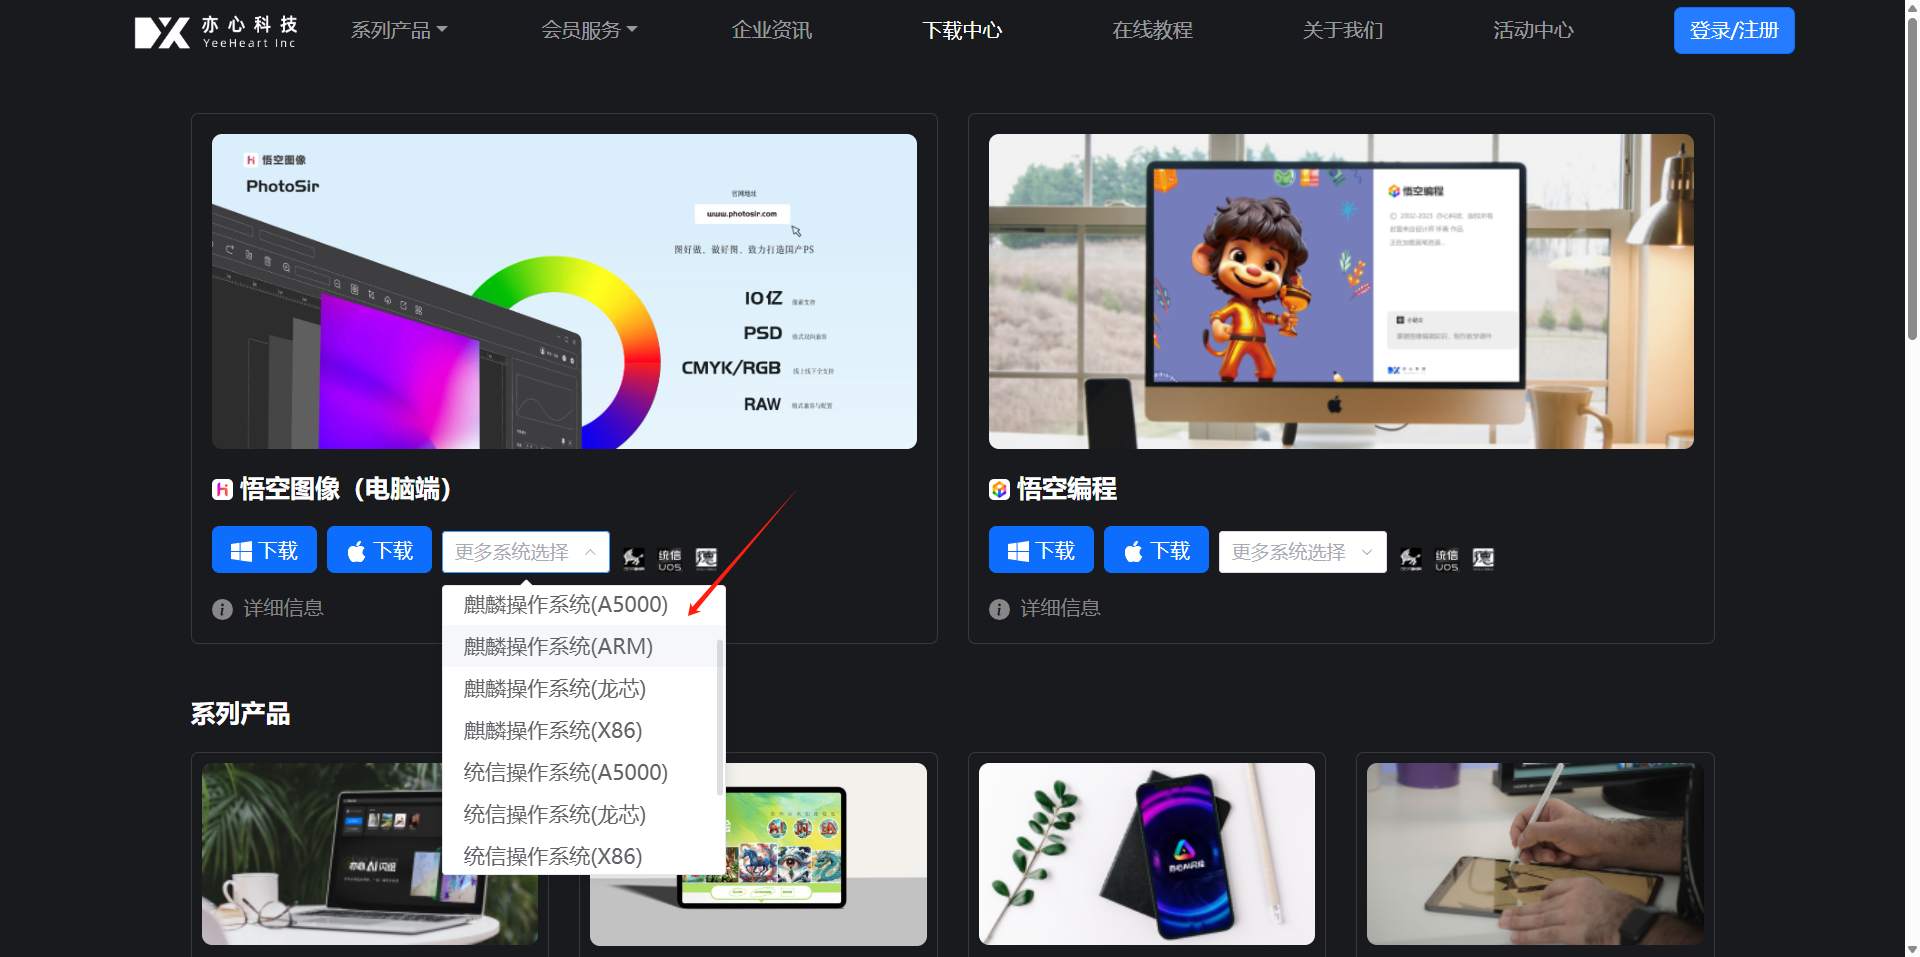The image size is (1920, 957).
Task: Expand 悟空编程 更多系统选择 dropdown
Action: [1303, 552]
